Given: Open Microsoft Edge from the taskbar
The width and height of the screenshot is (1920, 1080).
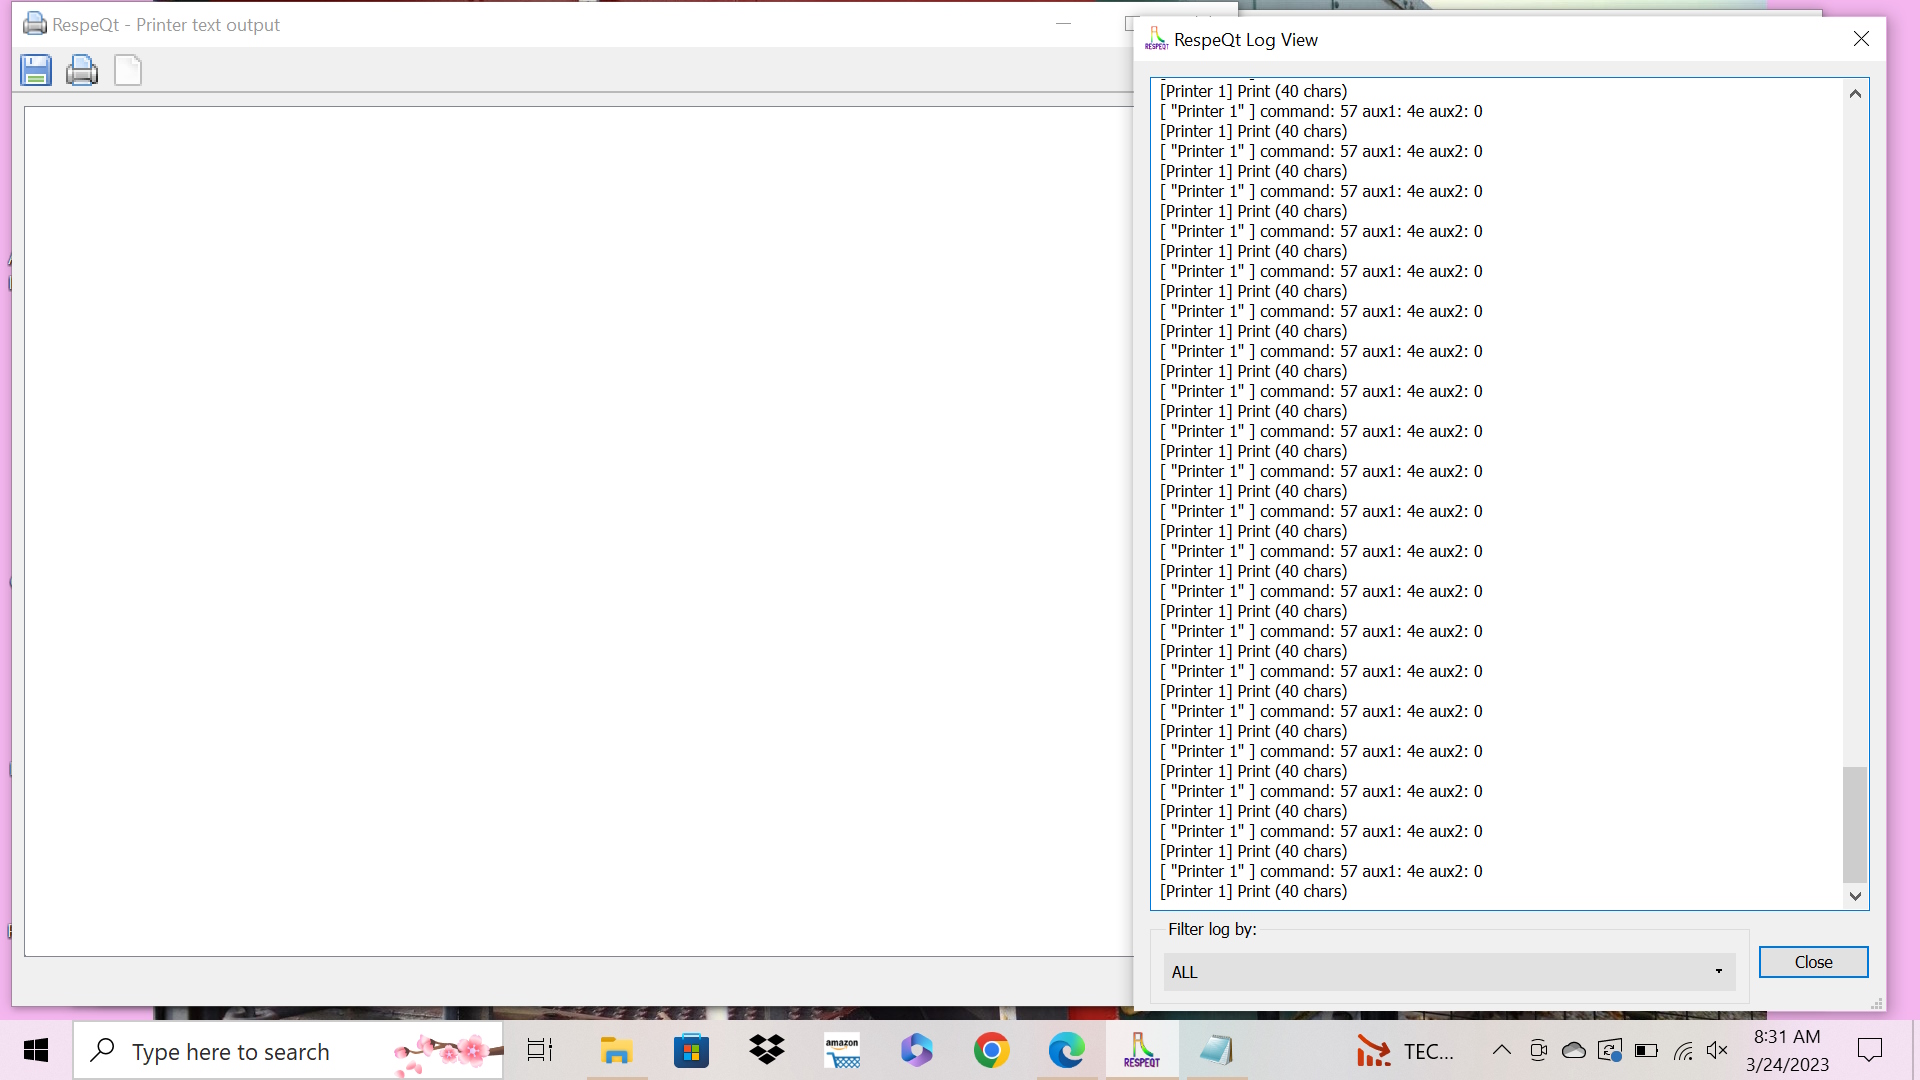Looking at the screenshot, I should coord(1066,1051).
